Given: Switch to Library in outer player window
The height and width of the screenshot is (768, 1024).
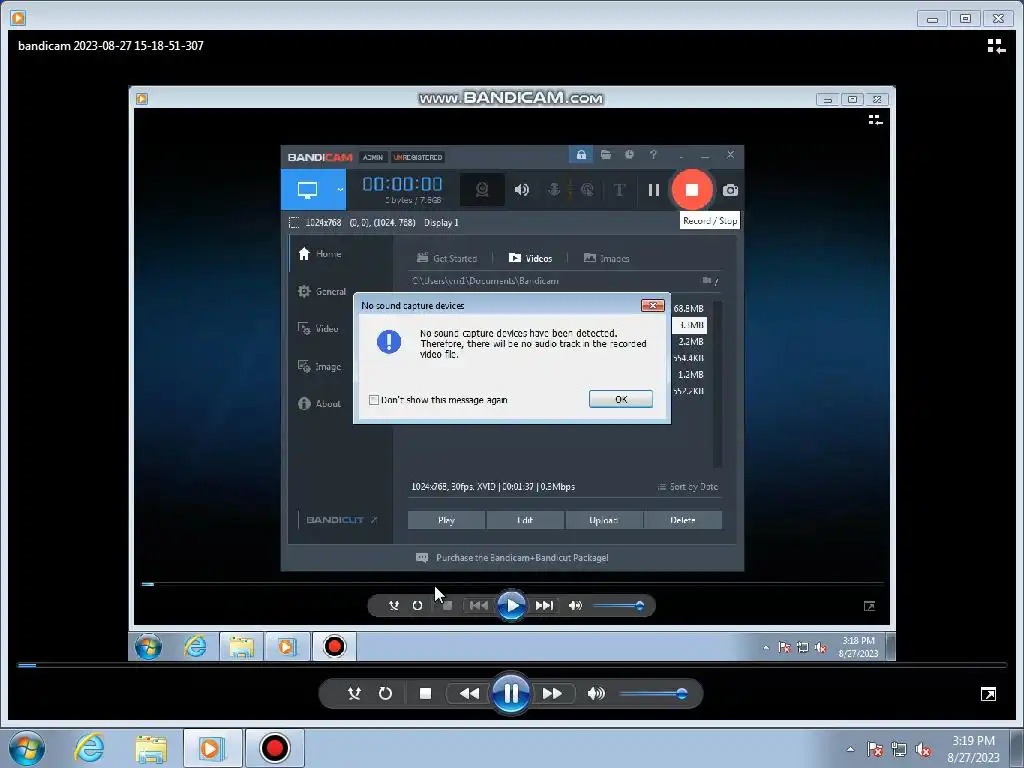Looking at the screenshot, I should coord(996,46).
